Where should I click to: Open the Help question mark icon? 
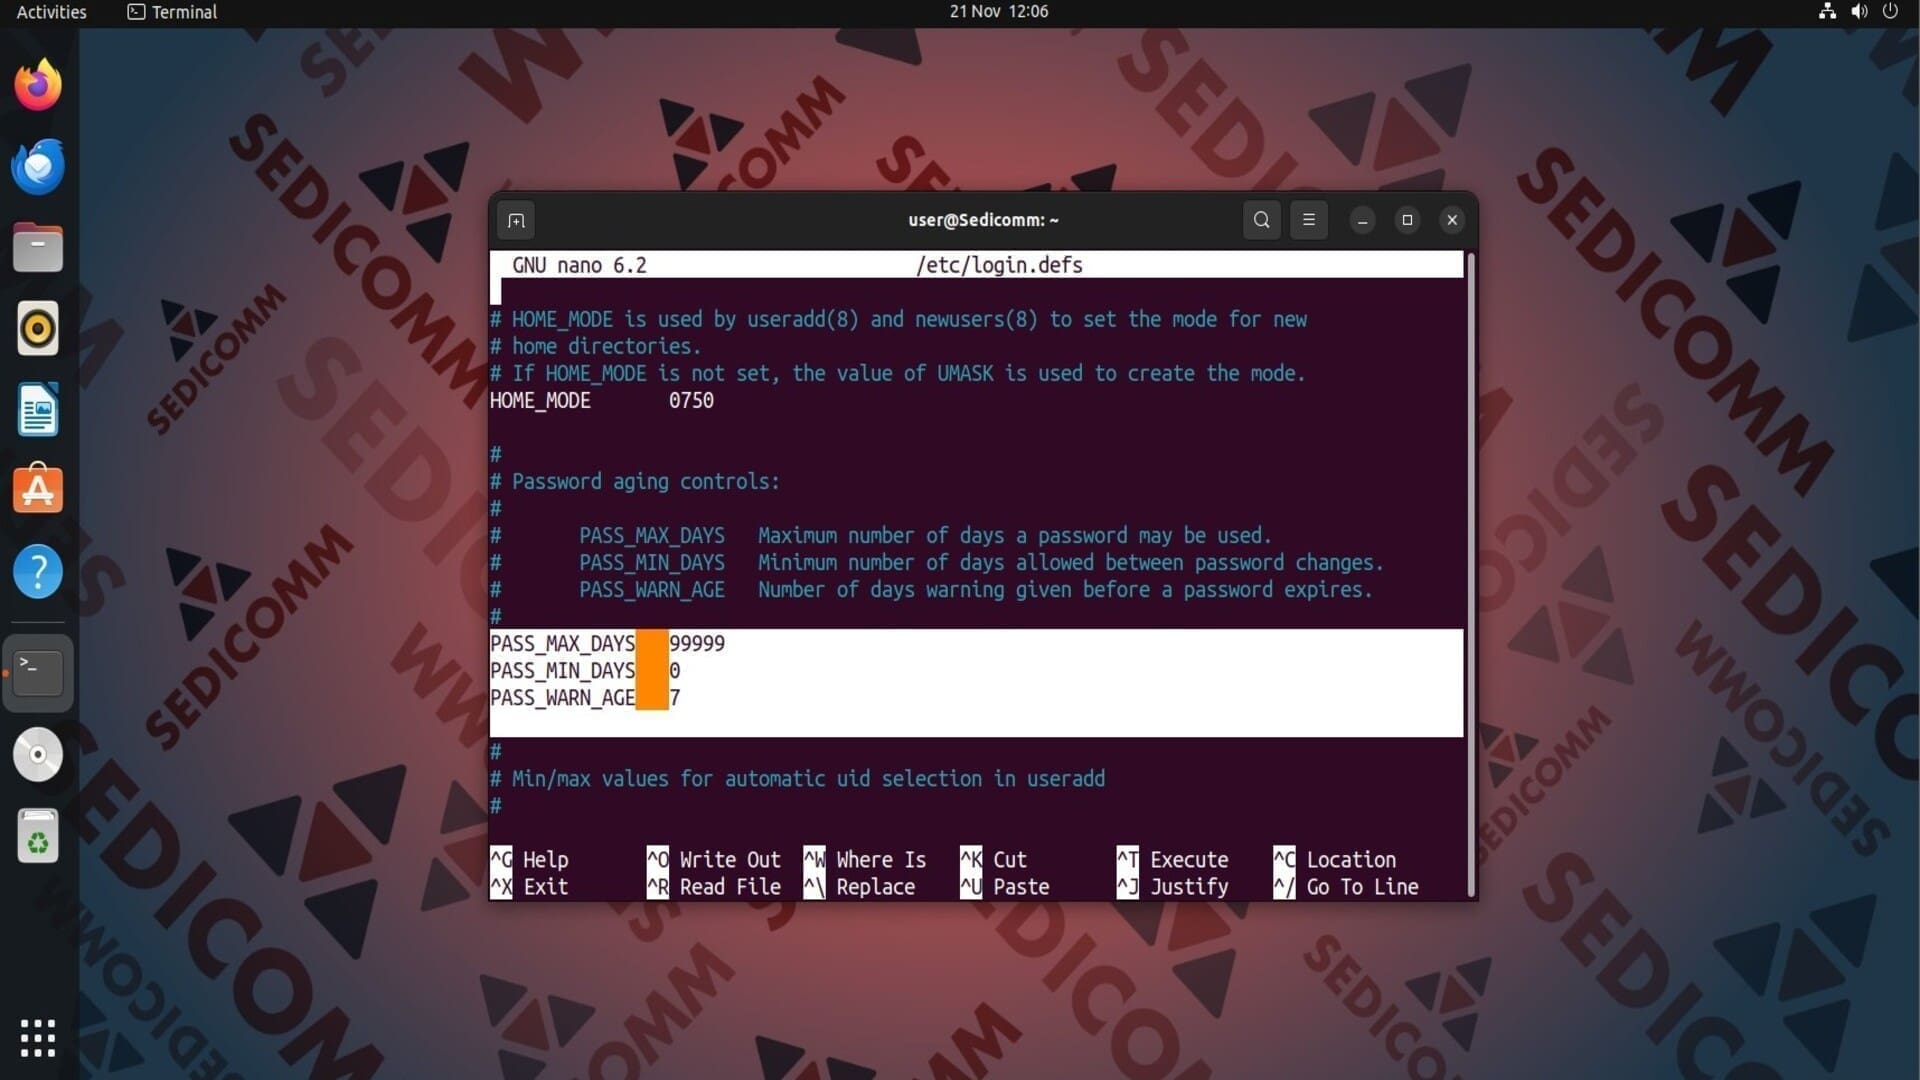(x=38, y=572)
